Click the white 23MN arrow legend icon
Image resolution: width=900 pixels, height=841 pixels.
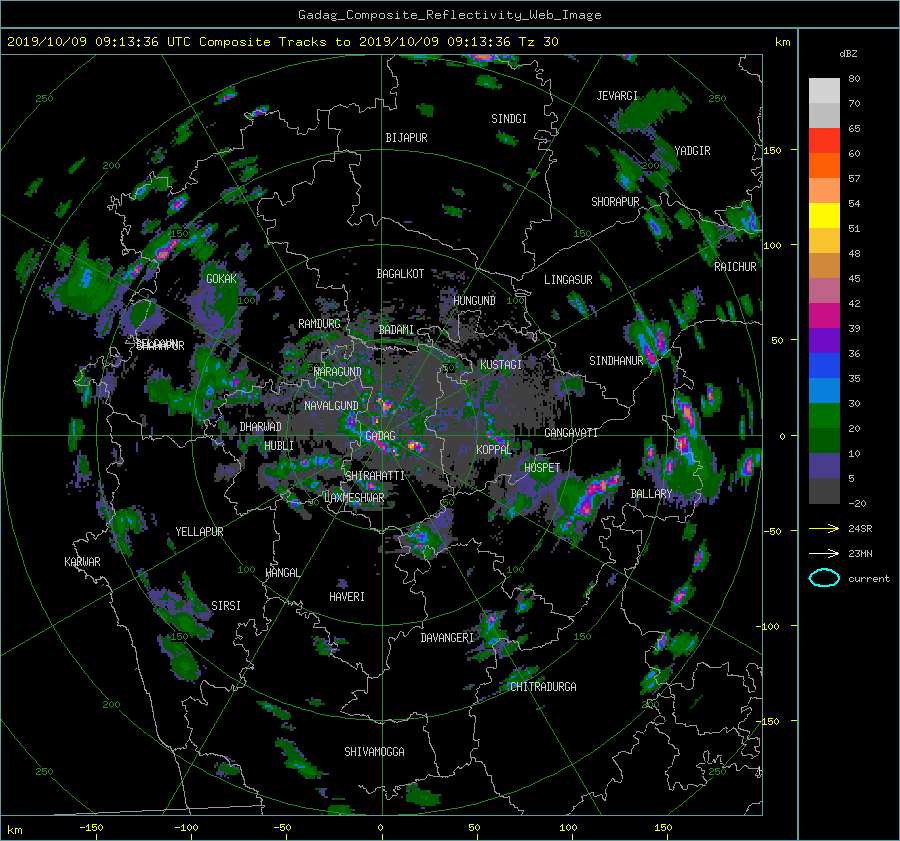pos(824,553)
